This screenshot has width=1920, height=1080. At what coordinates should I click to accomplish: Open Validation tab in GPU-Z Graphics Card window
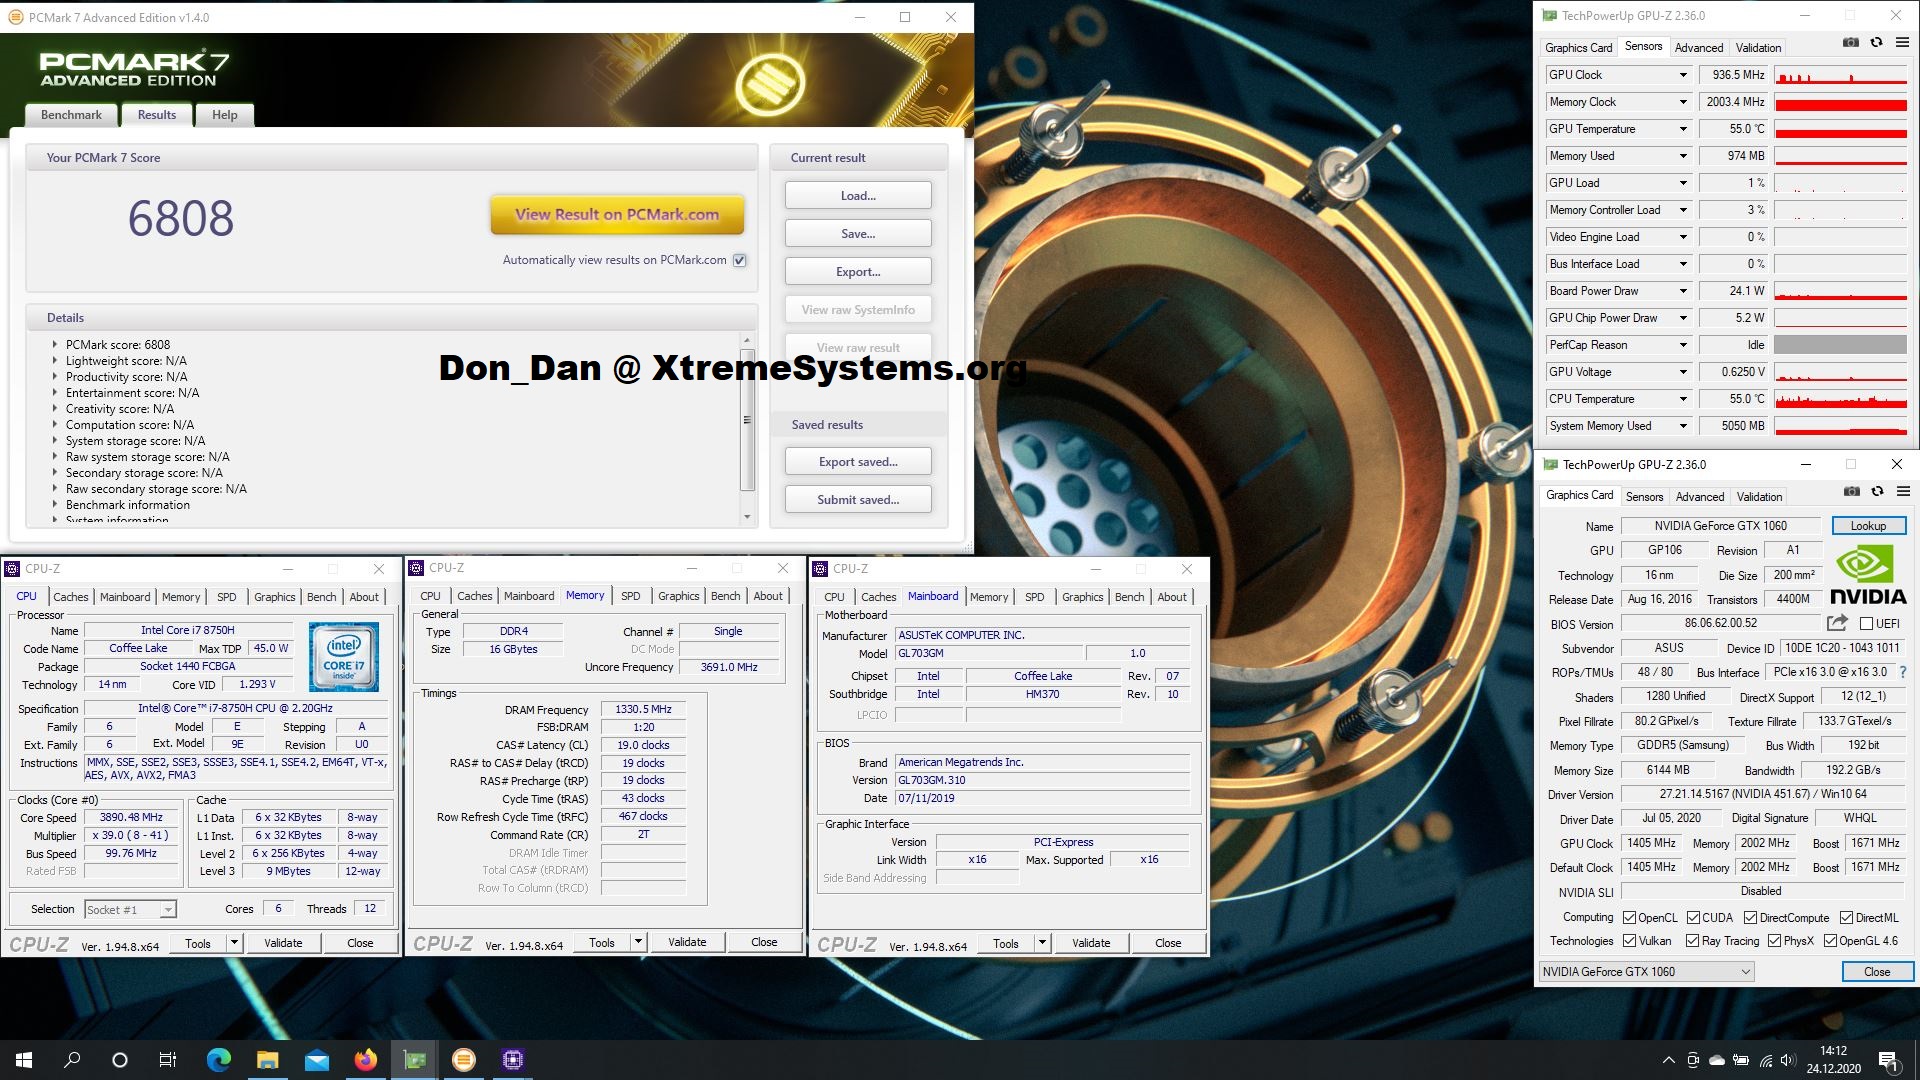(1759, 496)
